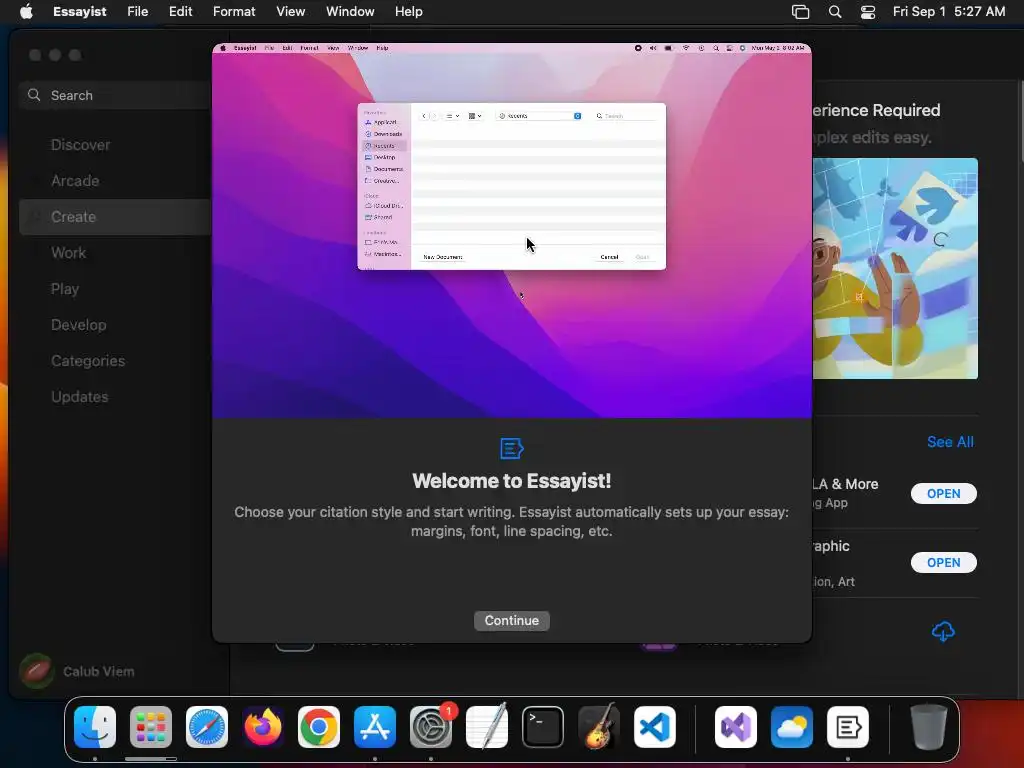The image size is (1024, 768).
Task: Open Google Chrome from the Dock
Action: click(319, 727)
